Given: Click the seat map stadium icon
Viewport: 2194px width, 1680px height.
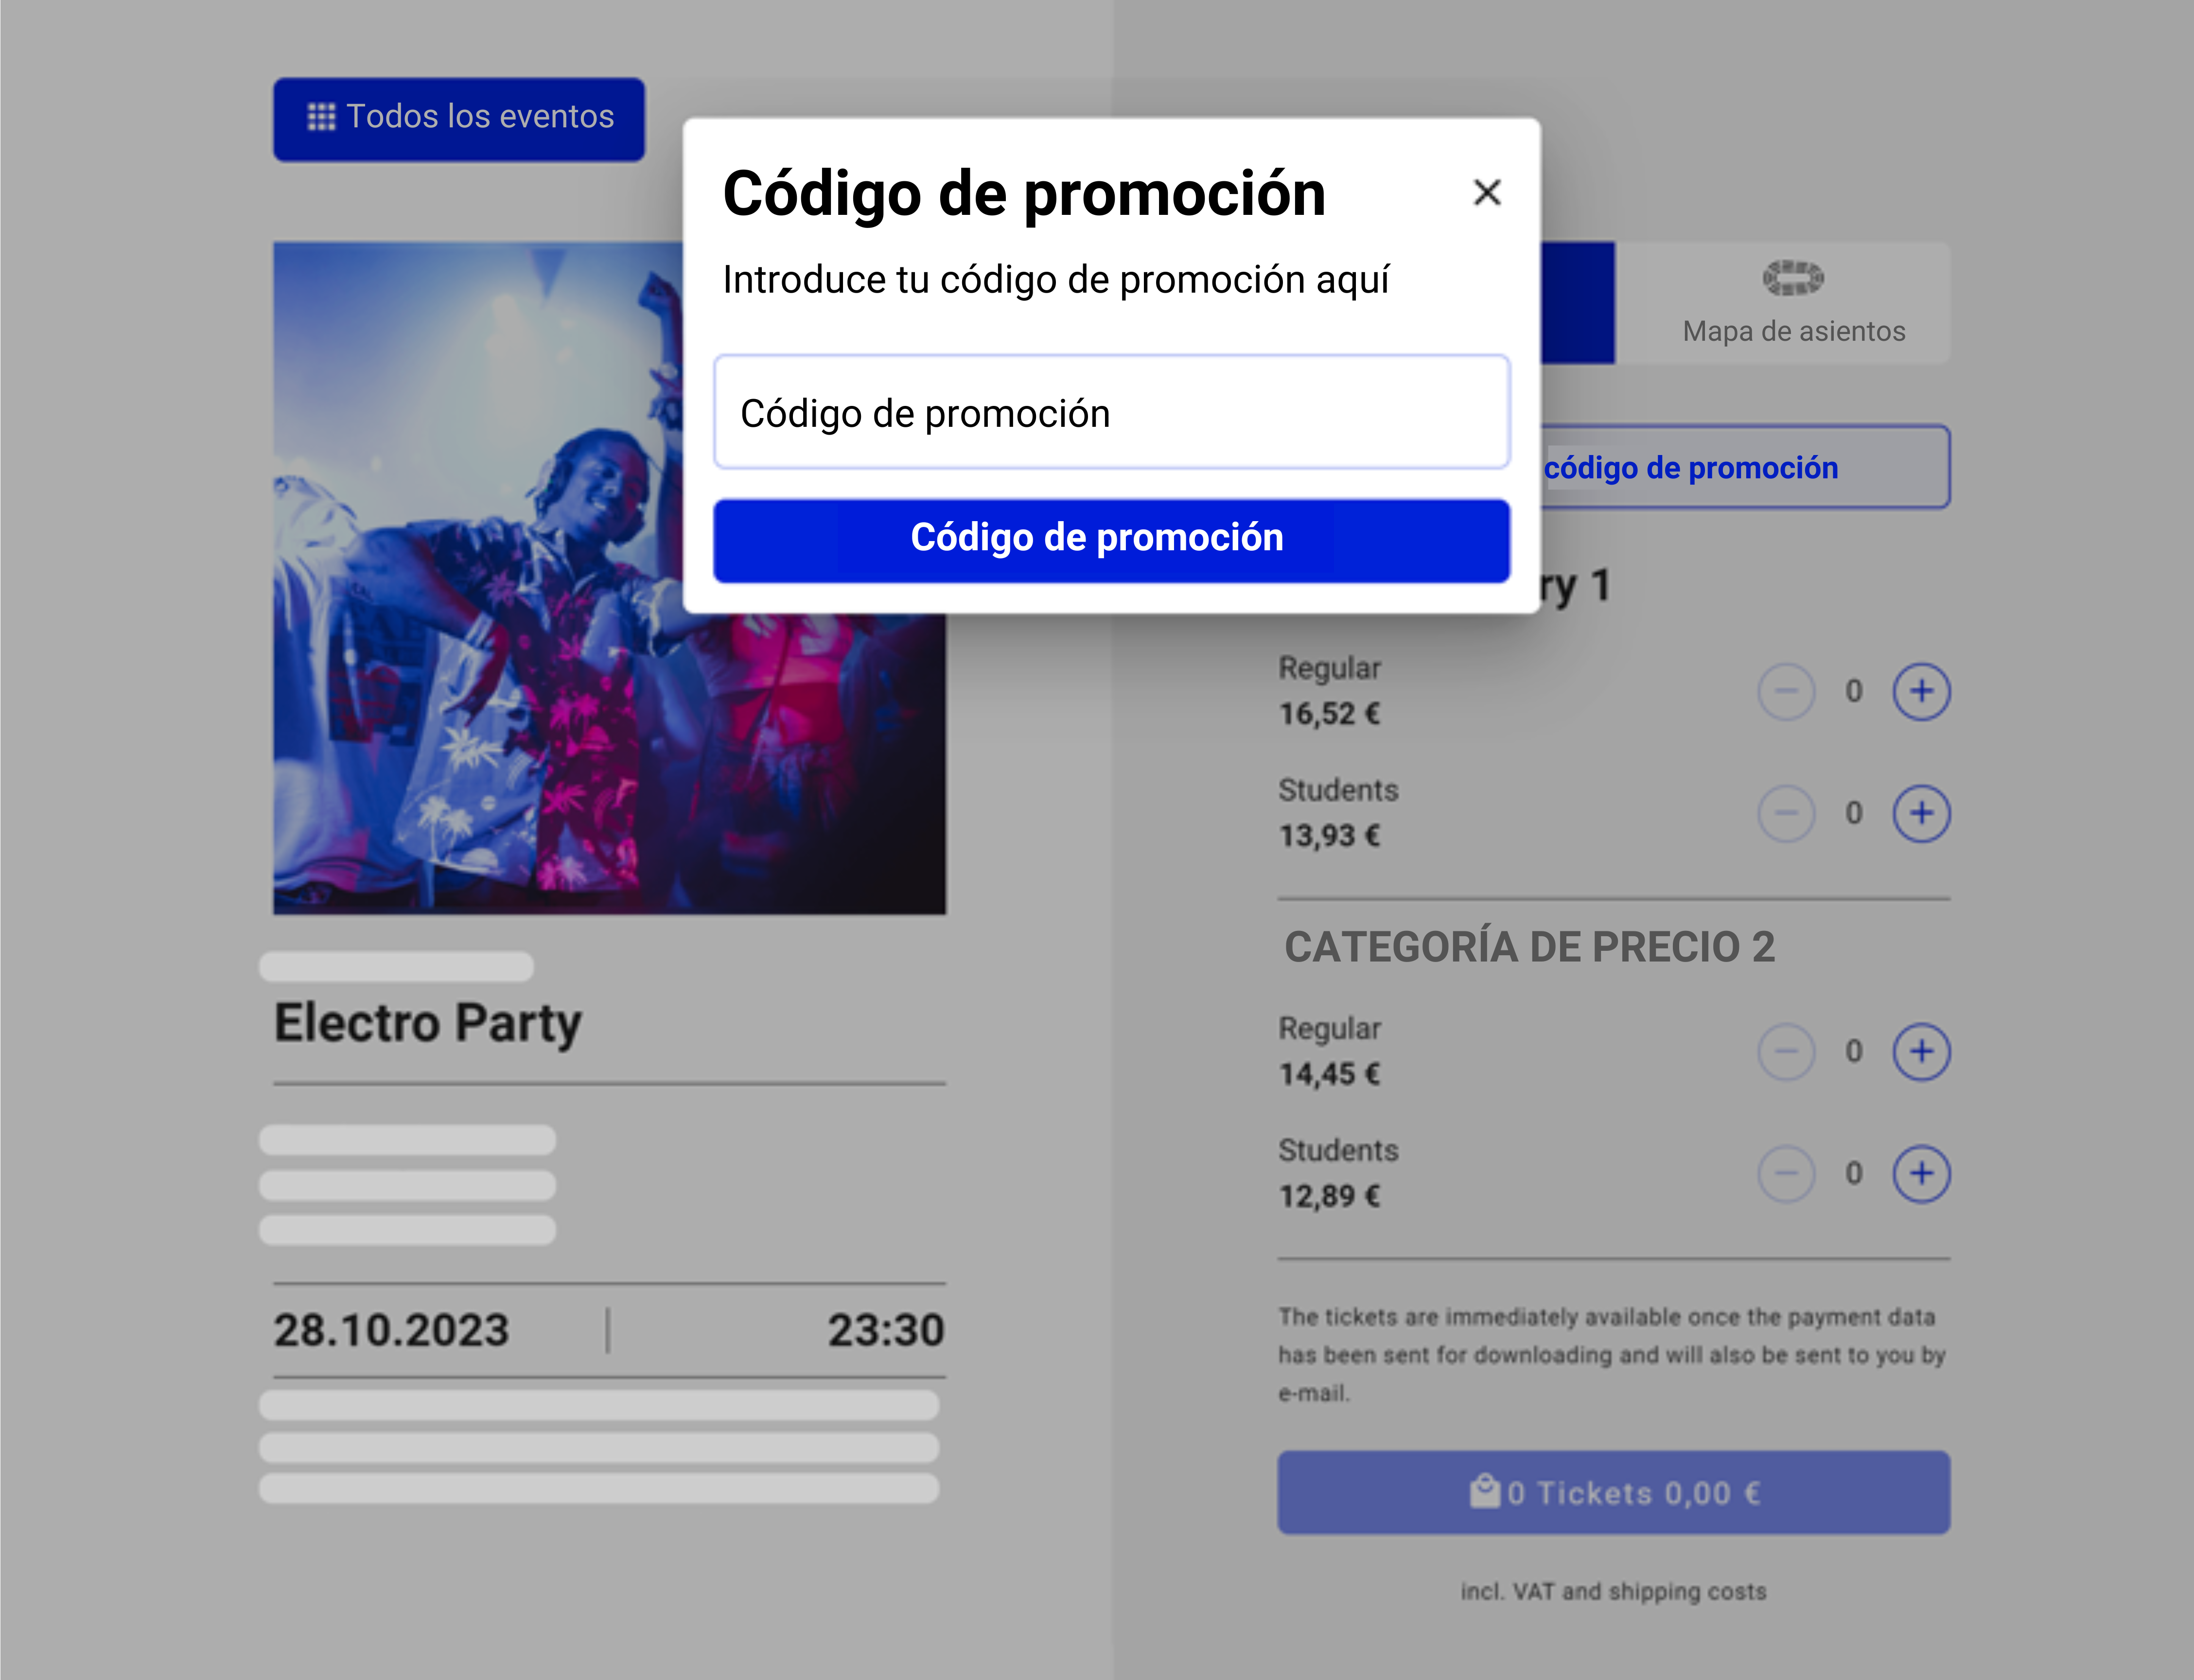Looking at the screenshot, I should (1793, 278).
